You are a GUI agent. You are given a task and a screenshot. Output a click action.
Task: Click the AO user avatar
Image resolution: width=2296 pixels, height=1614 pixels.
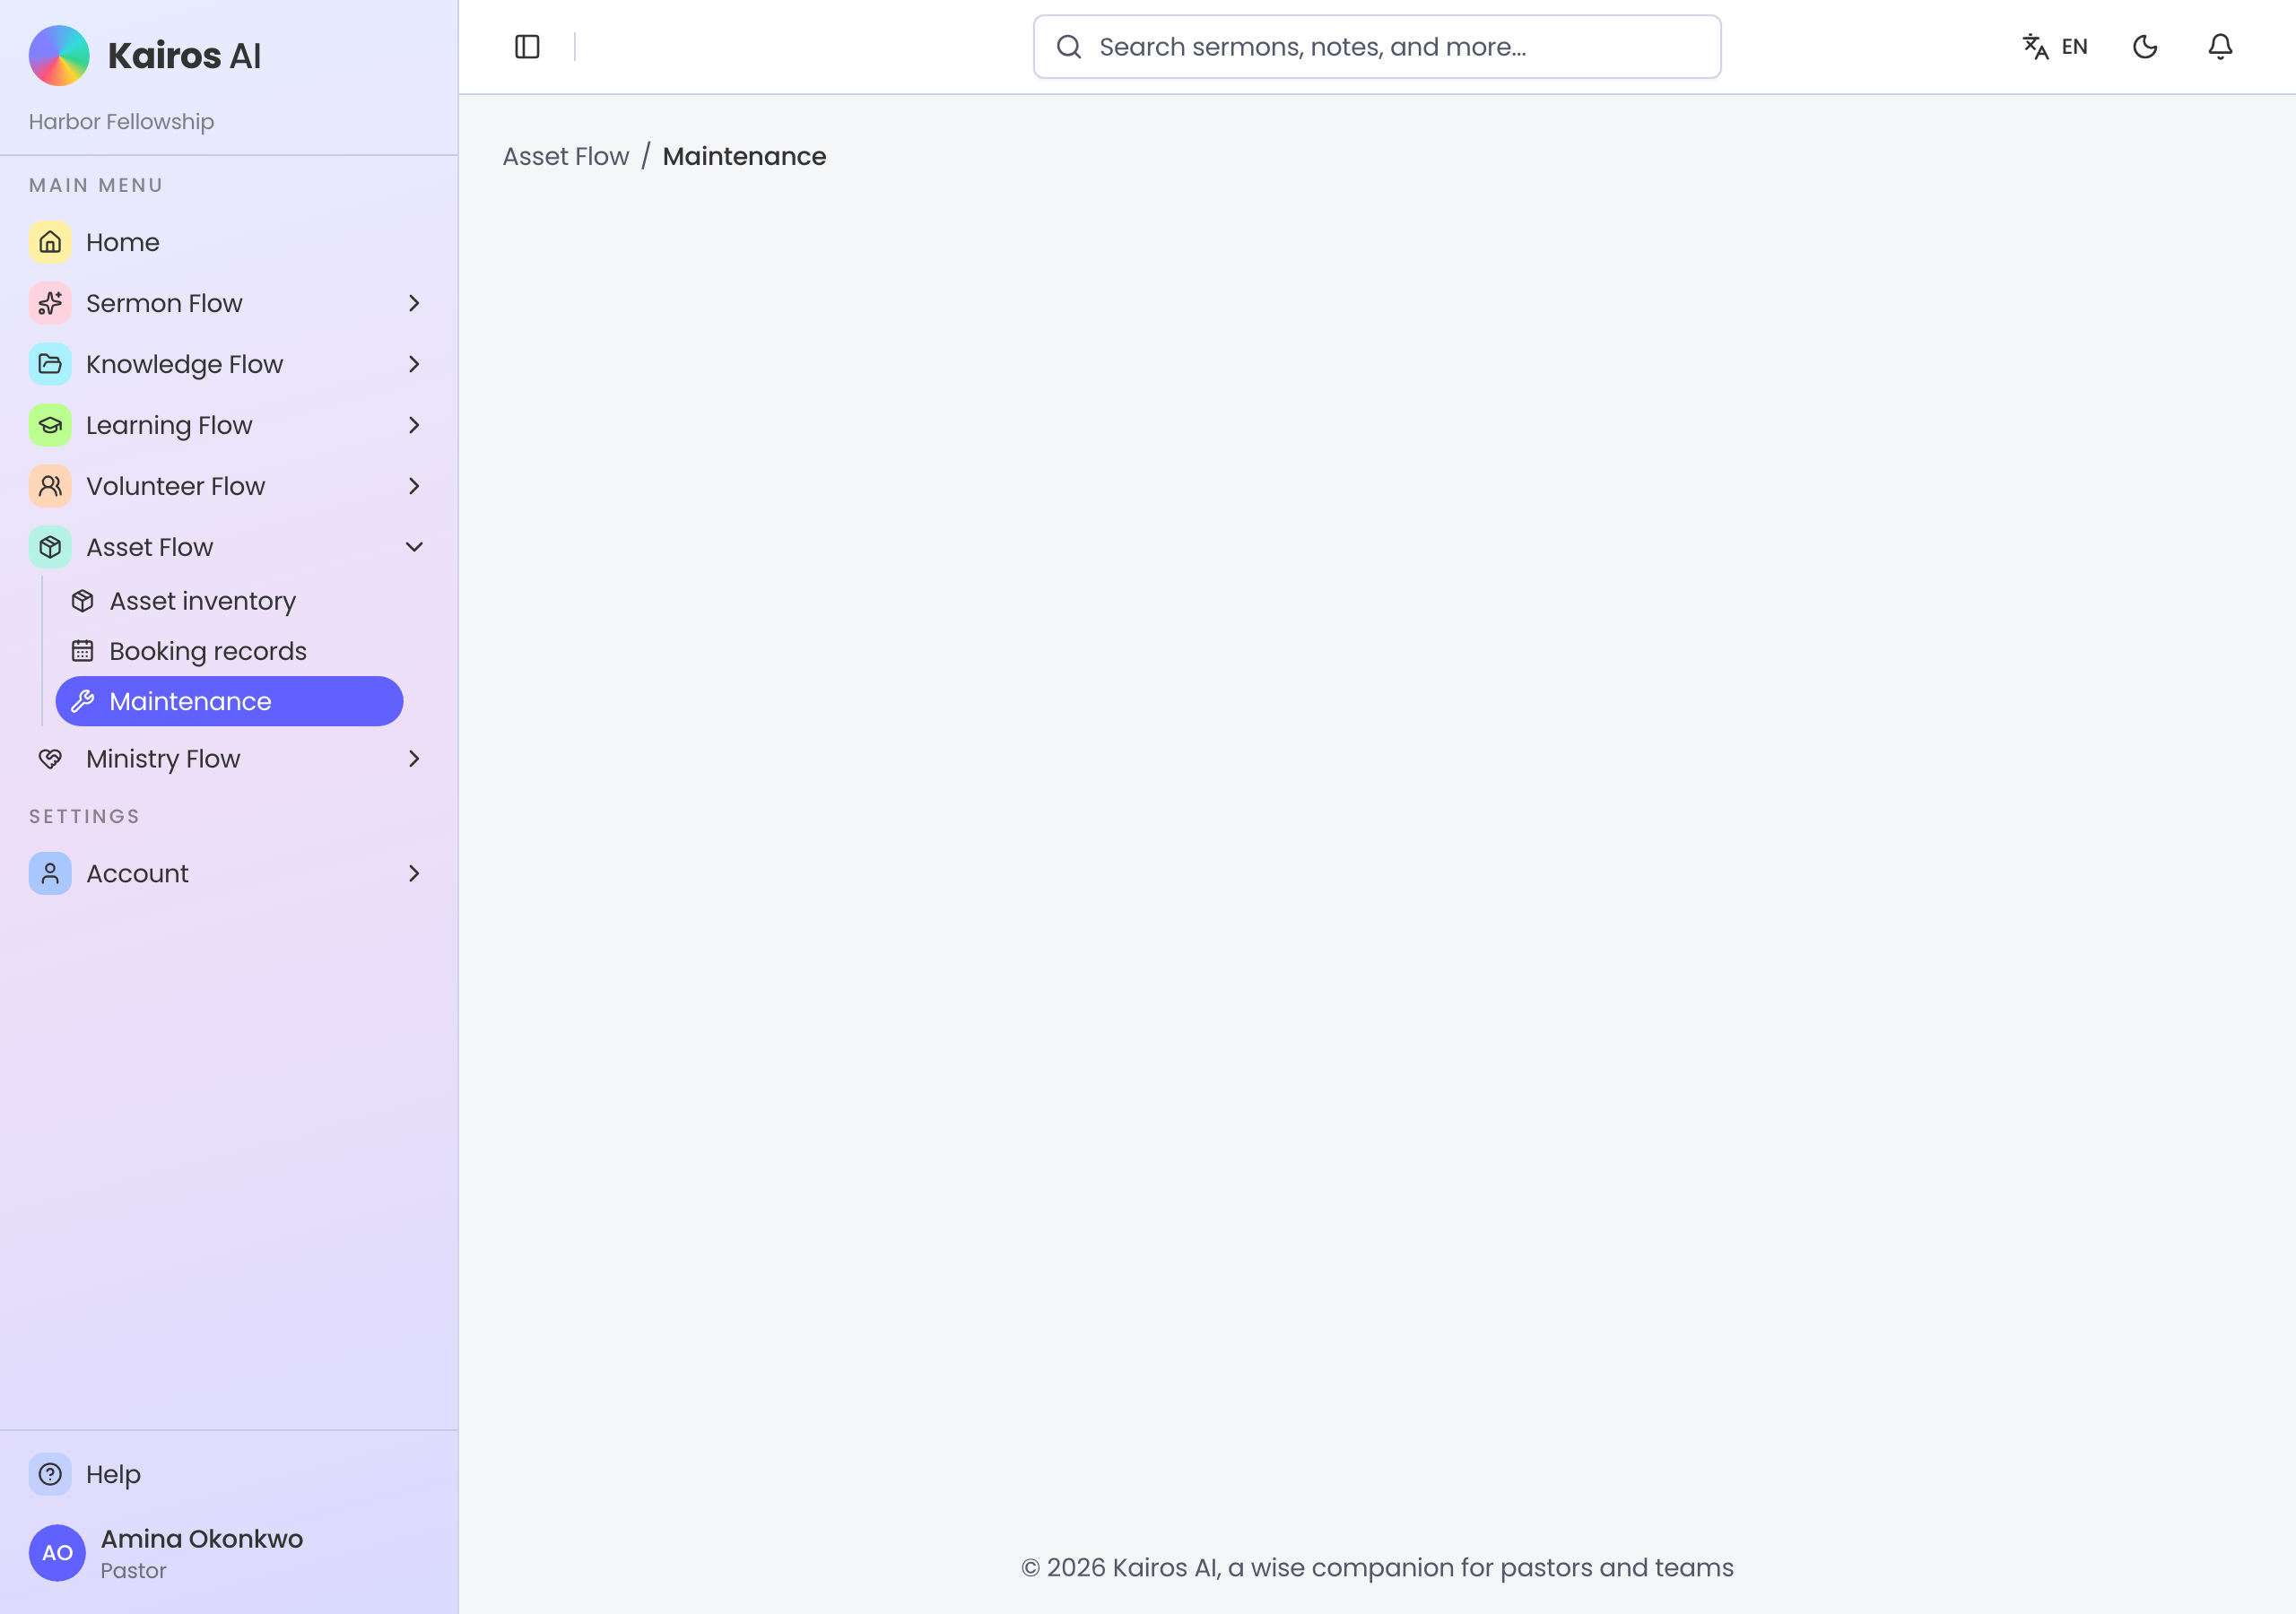[x=57, y=1553]
